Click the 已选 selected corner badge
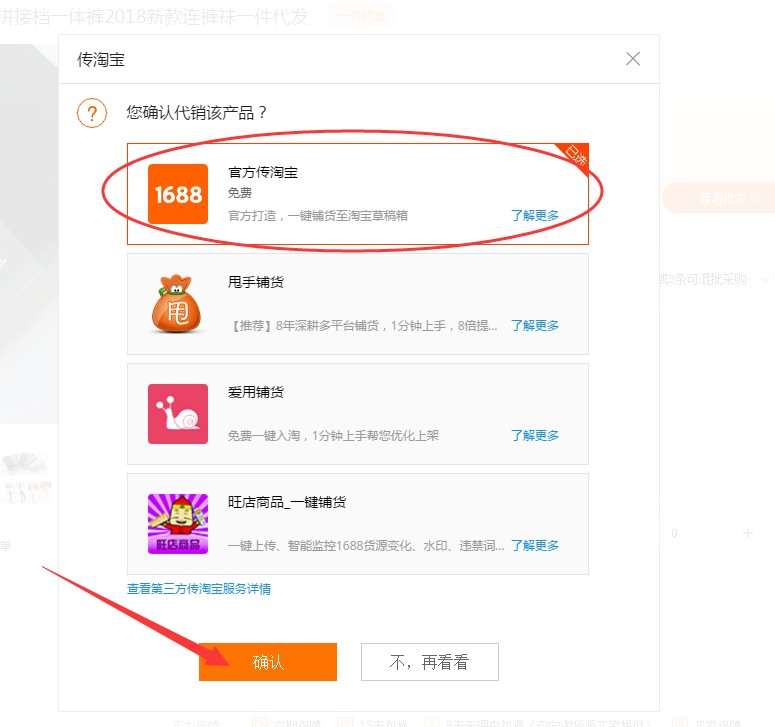Viewport: 775px width, 727px height. click(x=574, y=157)
